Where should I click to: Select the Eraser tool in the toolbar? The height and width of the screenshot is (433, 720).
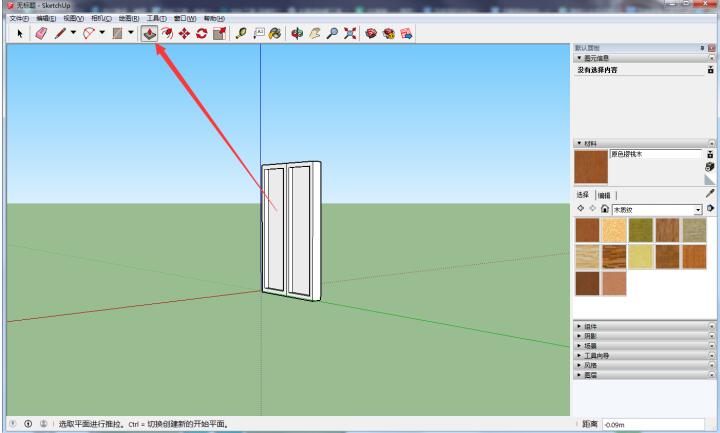pos(41,34)
